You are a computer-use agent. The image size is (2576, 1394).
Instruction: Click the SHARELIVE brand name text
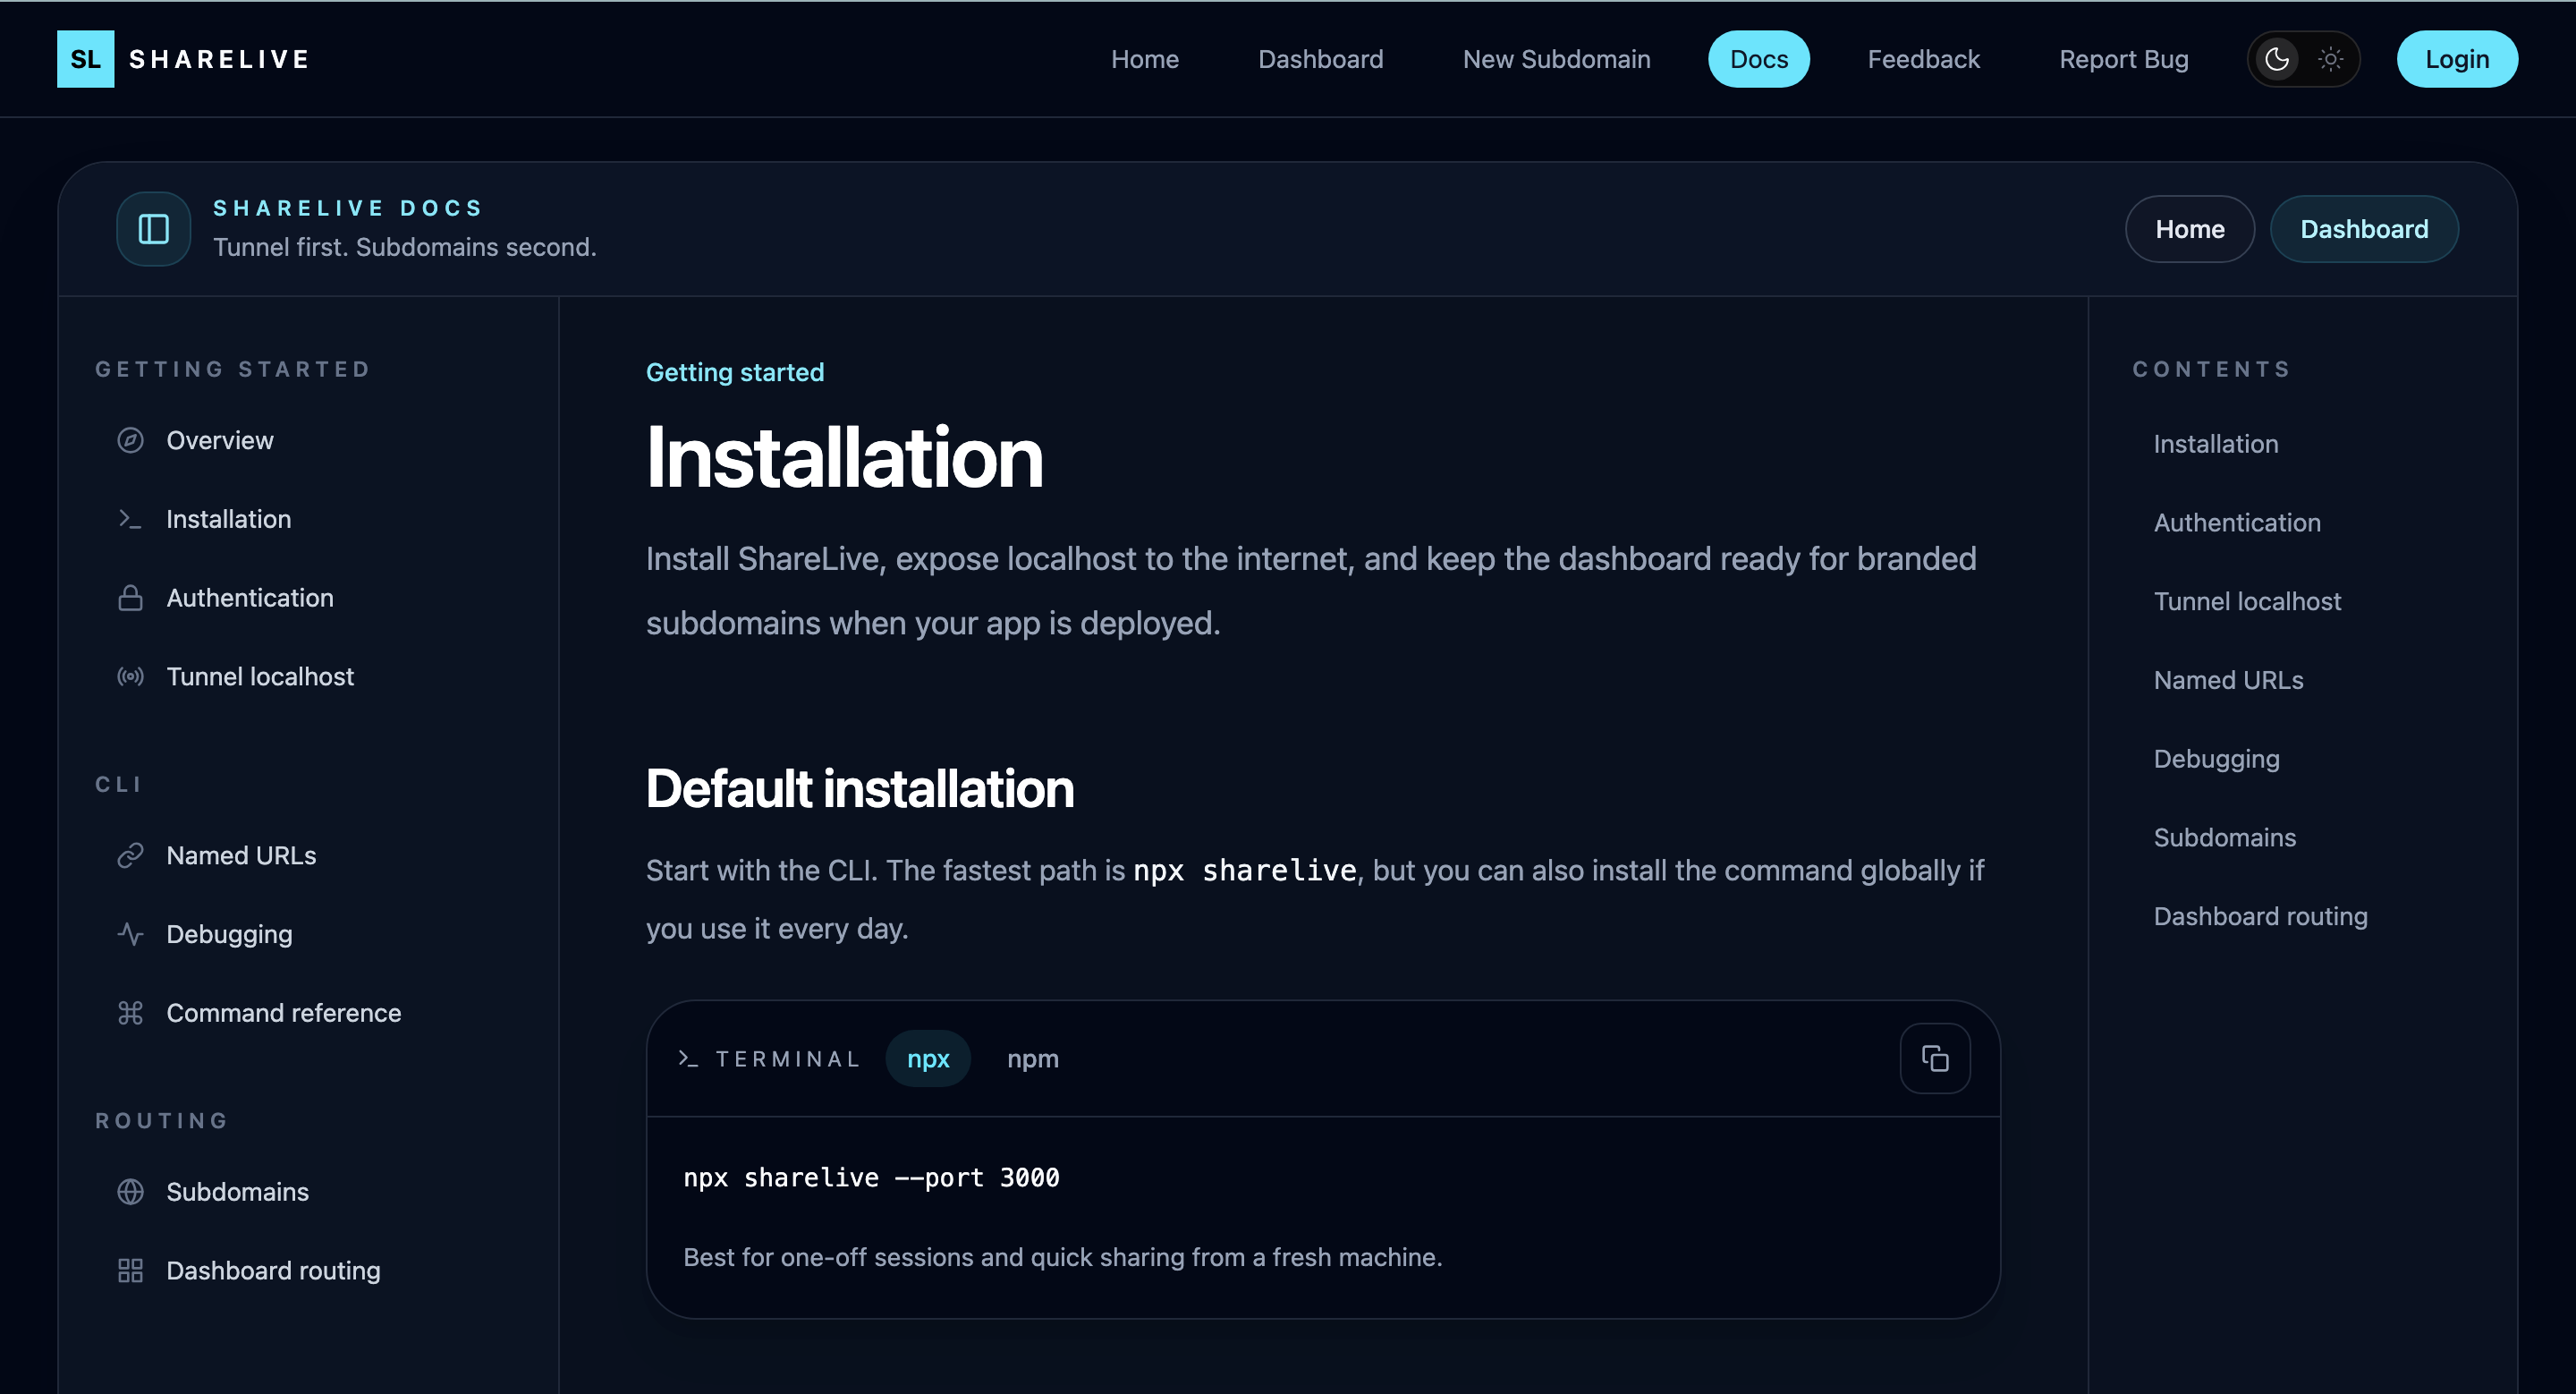pos(220,59)
